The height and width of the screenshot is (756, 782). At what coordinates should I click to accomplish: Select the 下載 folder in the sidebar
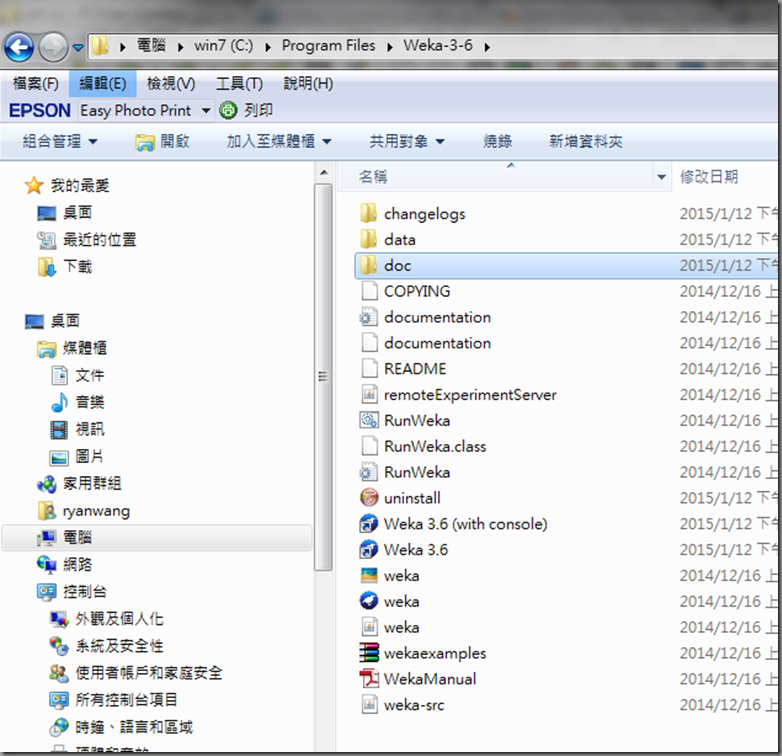click(64, 267)
